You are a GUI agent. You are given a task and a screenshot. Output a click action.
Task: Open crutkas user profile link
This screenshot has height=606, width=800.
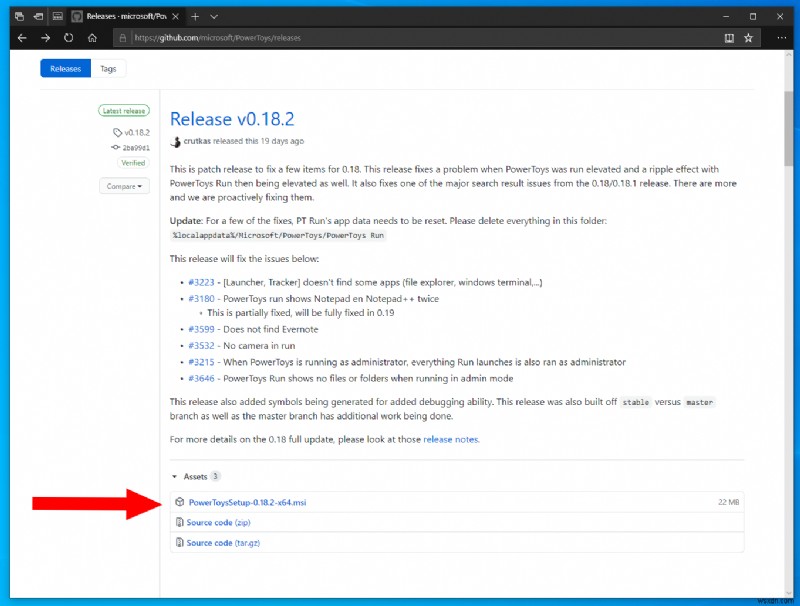tap(197, 141)
